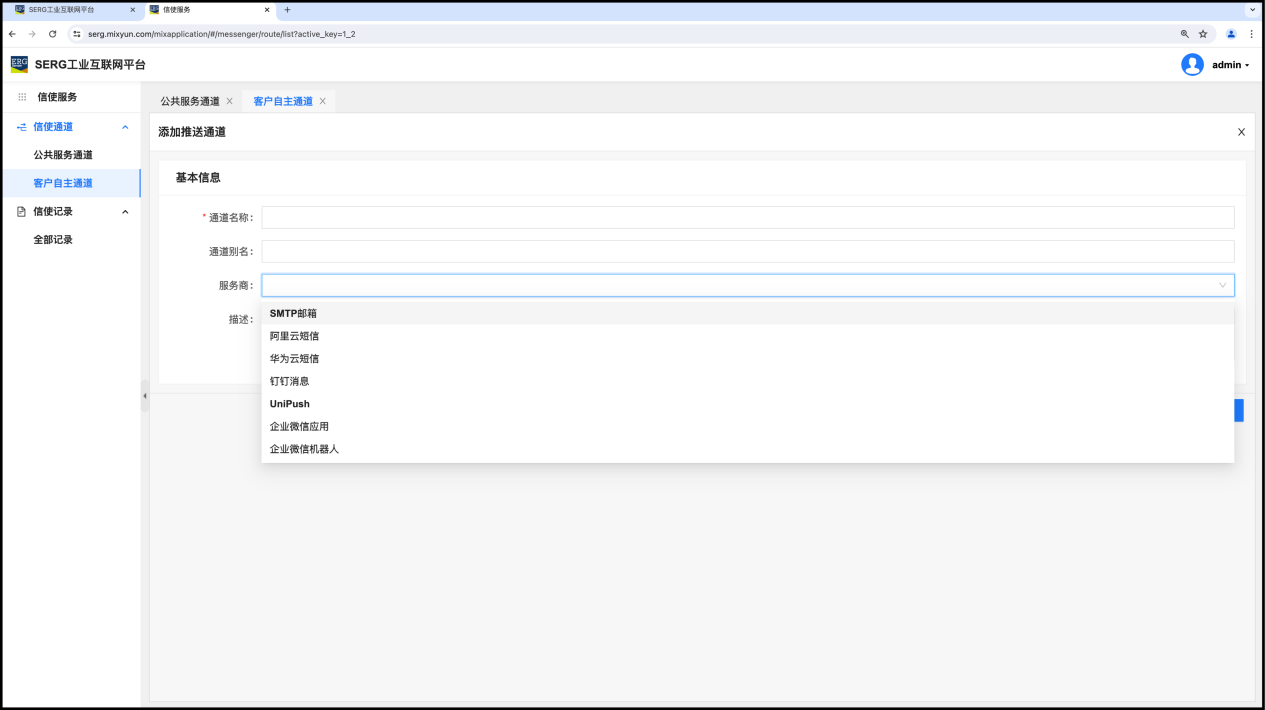Pick 企业微信机器人 option

pyautogui.click(x=304, y=449)
